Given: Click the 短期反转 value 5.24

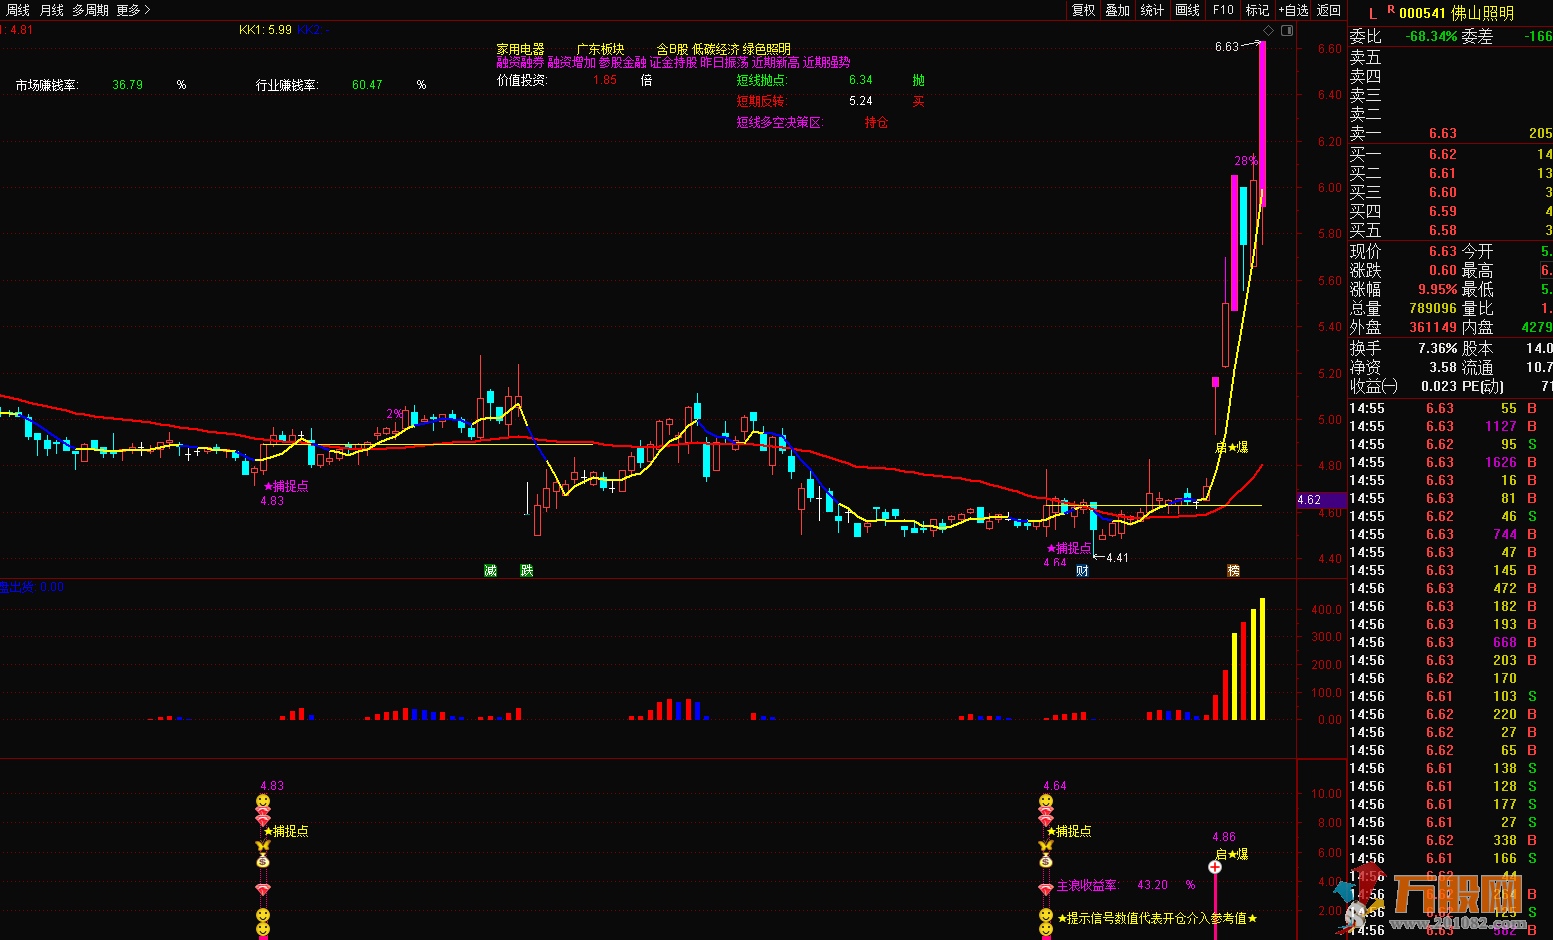Looking at the screenshot, I should click(861, 101).
